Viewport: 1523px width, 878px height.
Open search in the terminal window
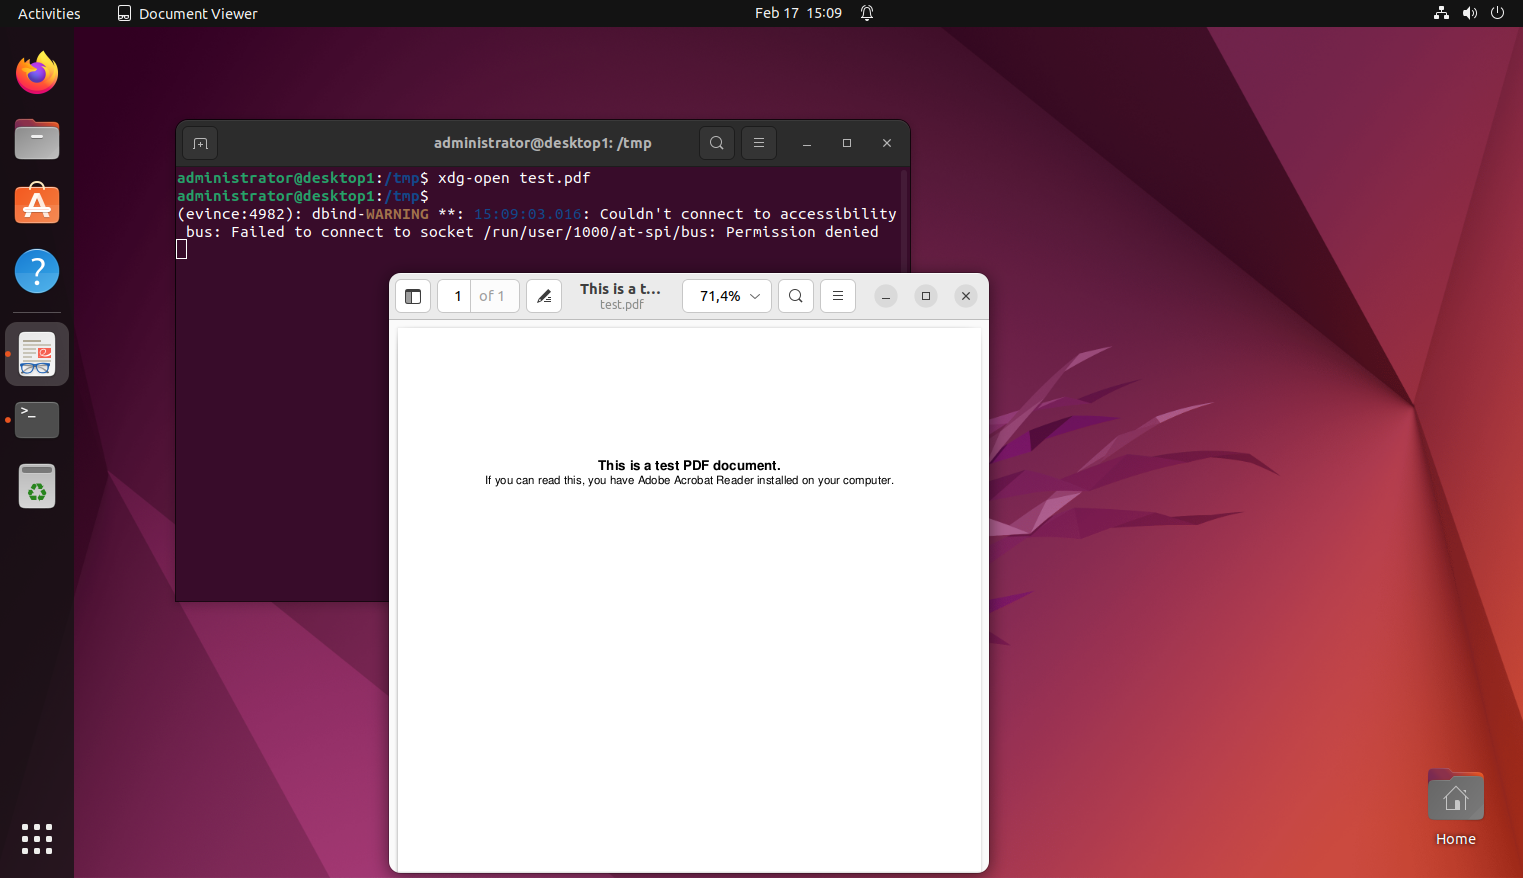point(716,143)
